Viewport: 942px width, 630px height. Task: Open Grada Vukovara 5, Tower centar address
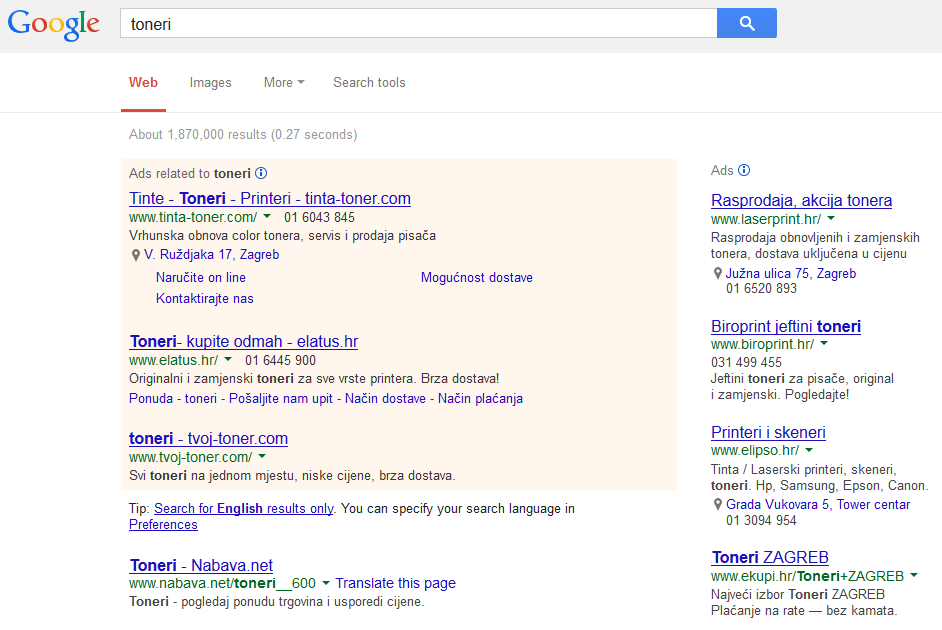[x=818, y=504]
